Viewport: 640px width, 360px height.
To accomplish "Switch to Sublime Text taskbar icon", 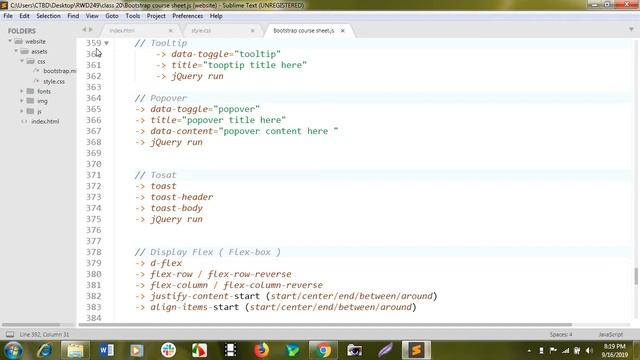I will (416, 350).
